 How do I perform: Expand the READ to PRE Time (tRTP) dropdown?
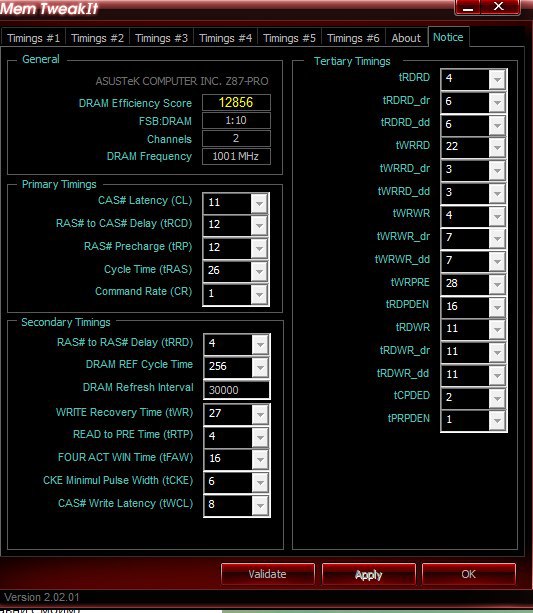(x=260, y=437)
